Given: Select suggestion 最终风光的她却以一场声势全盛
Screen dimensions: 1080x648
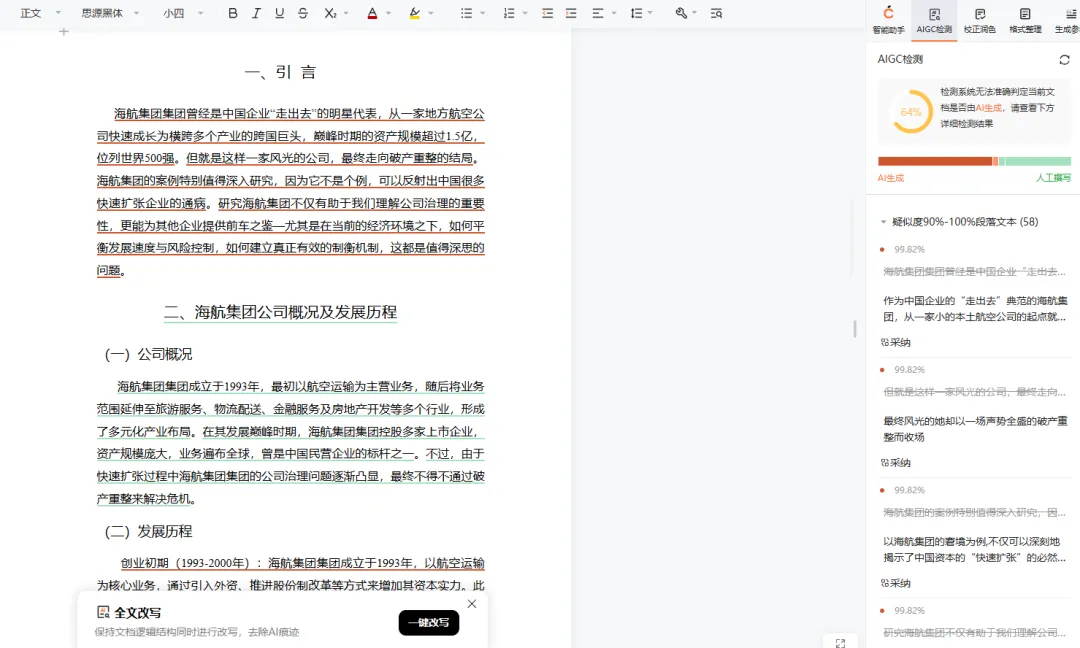Looking at the screenshot, I should click(x=975, y=429).
